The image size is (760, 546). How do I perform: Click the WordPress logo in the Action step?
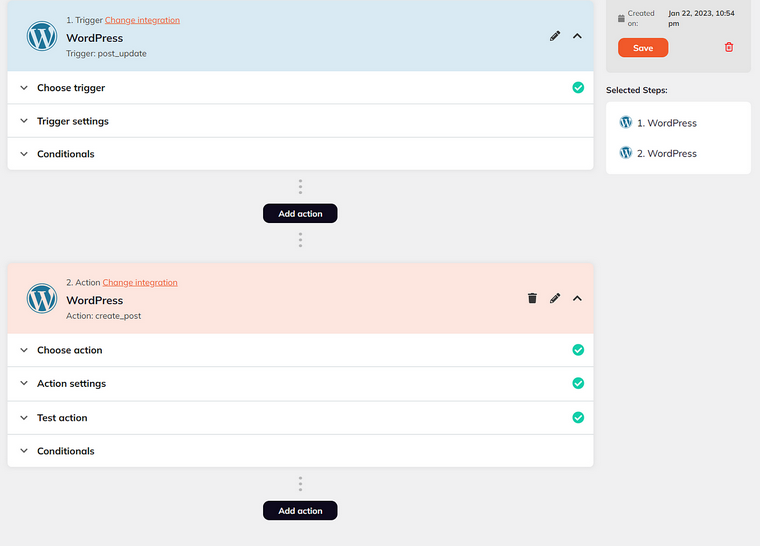click(42, 298)
